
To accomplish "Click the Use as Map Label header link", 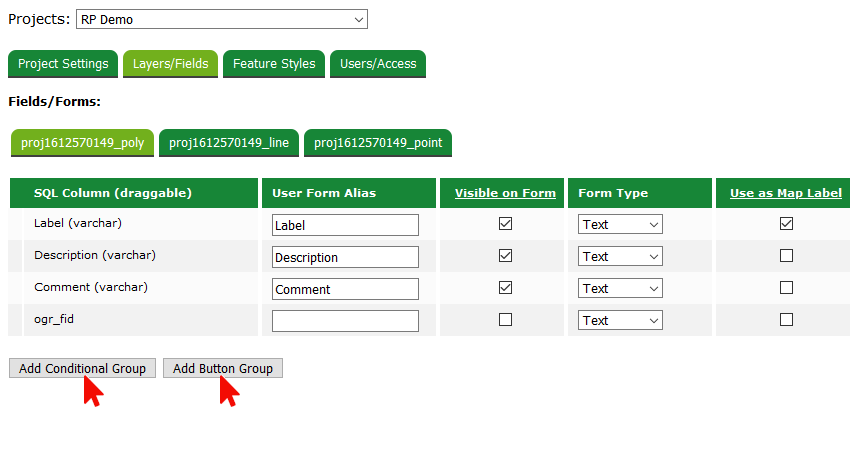I will tap(786, 193).
